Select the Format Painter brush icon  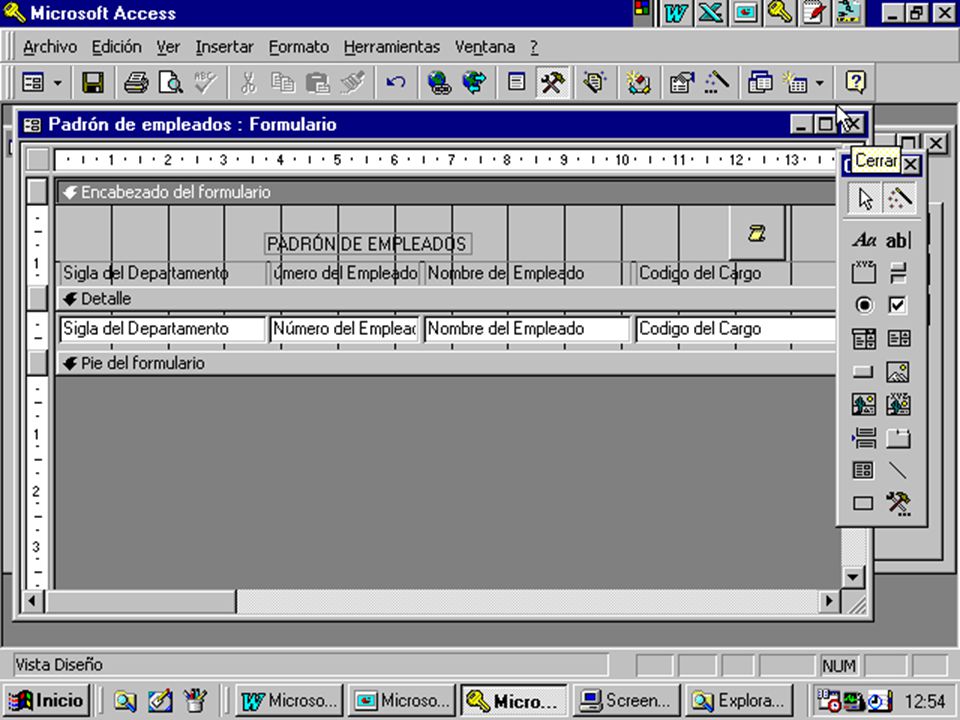353,82
